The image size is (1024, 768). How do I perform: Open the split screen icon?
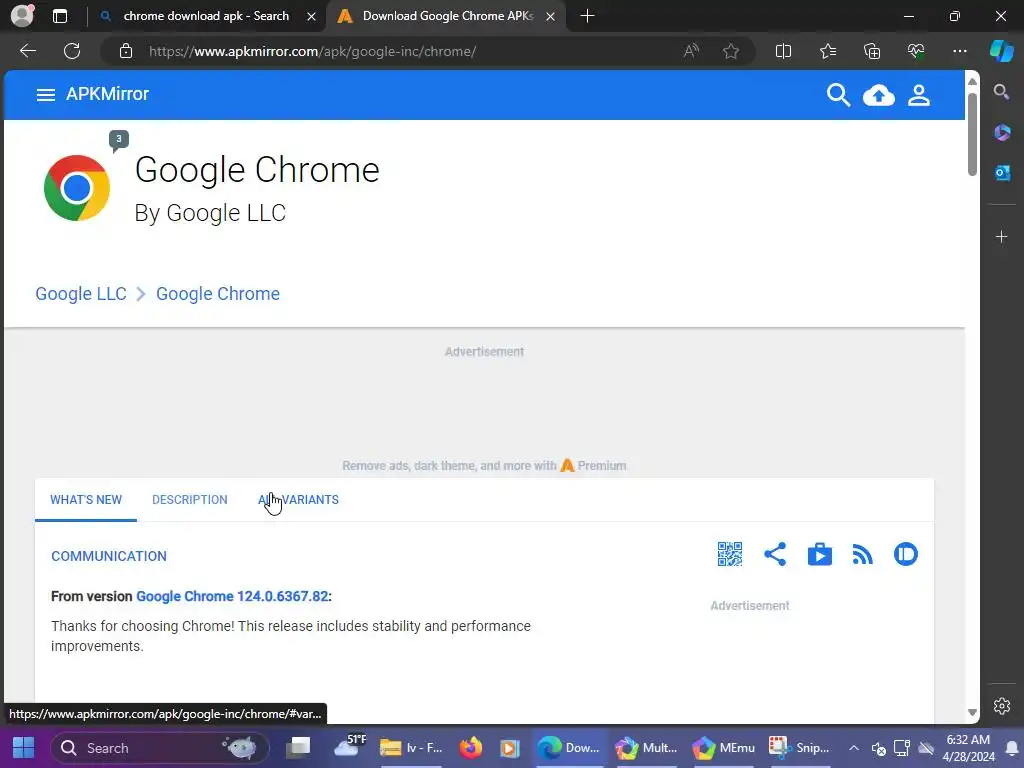[x=783, y=51]
